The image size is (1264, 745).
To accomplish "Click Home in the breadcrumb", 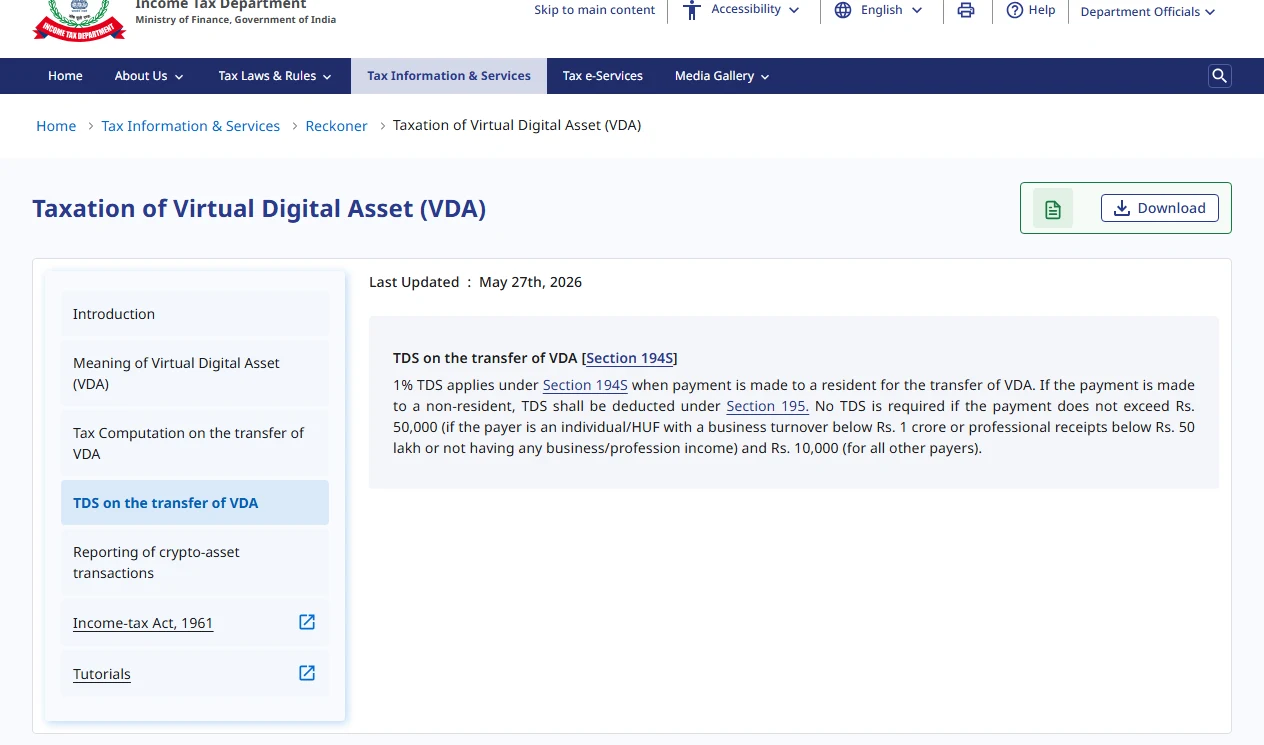I will [56, 126].
